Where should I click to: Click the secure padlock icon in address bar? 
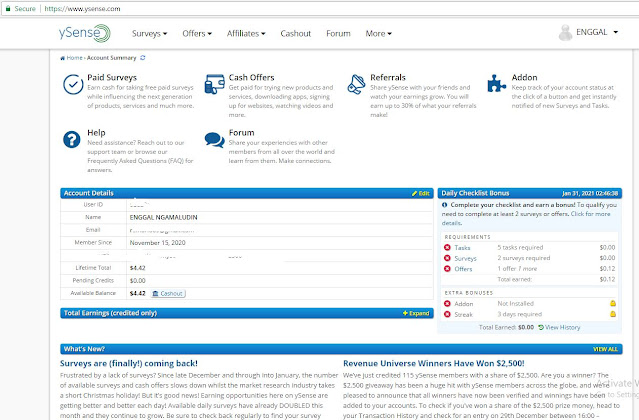8,9
